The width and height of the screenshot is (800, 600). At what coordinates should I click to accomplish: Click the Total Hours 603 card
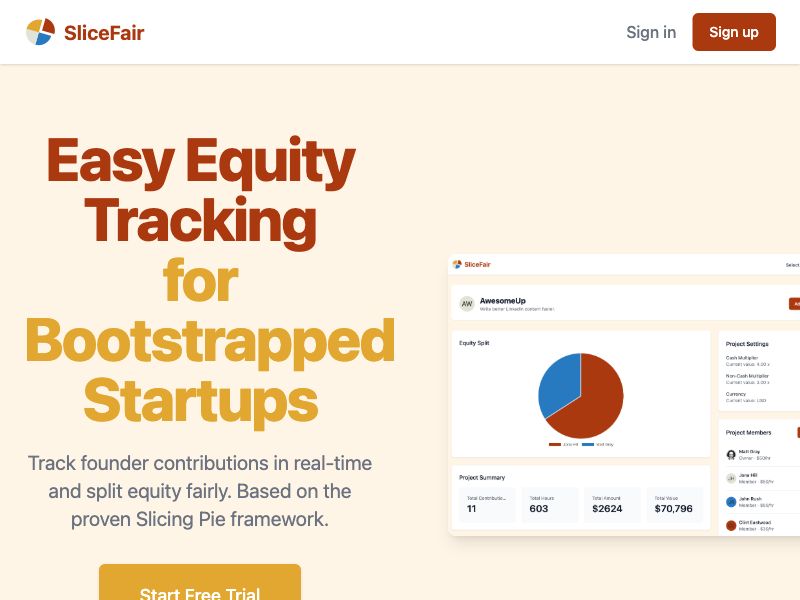click(x=549, y=504)
